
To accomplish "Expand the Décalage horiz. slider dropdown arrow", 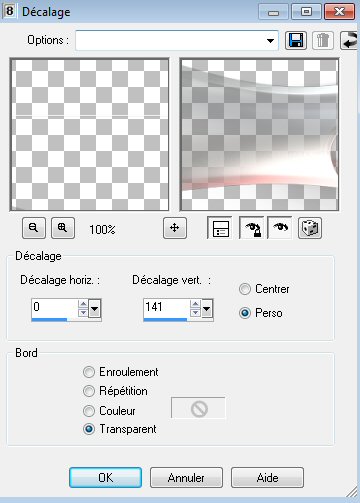I will click(95, 309).
